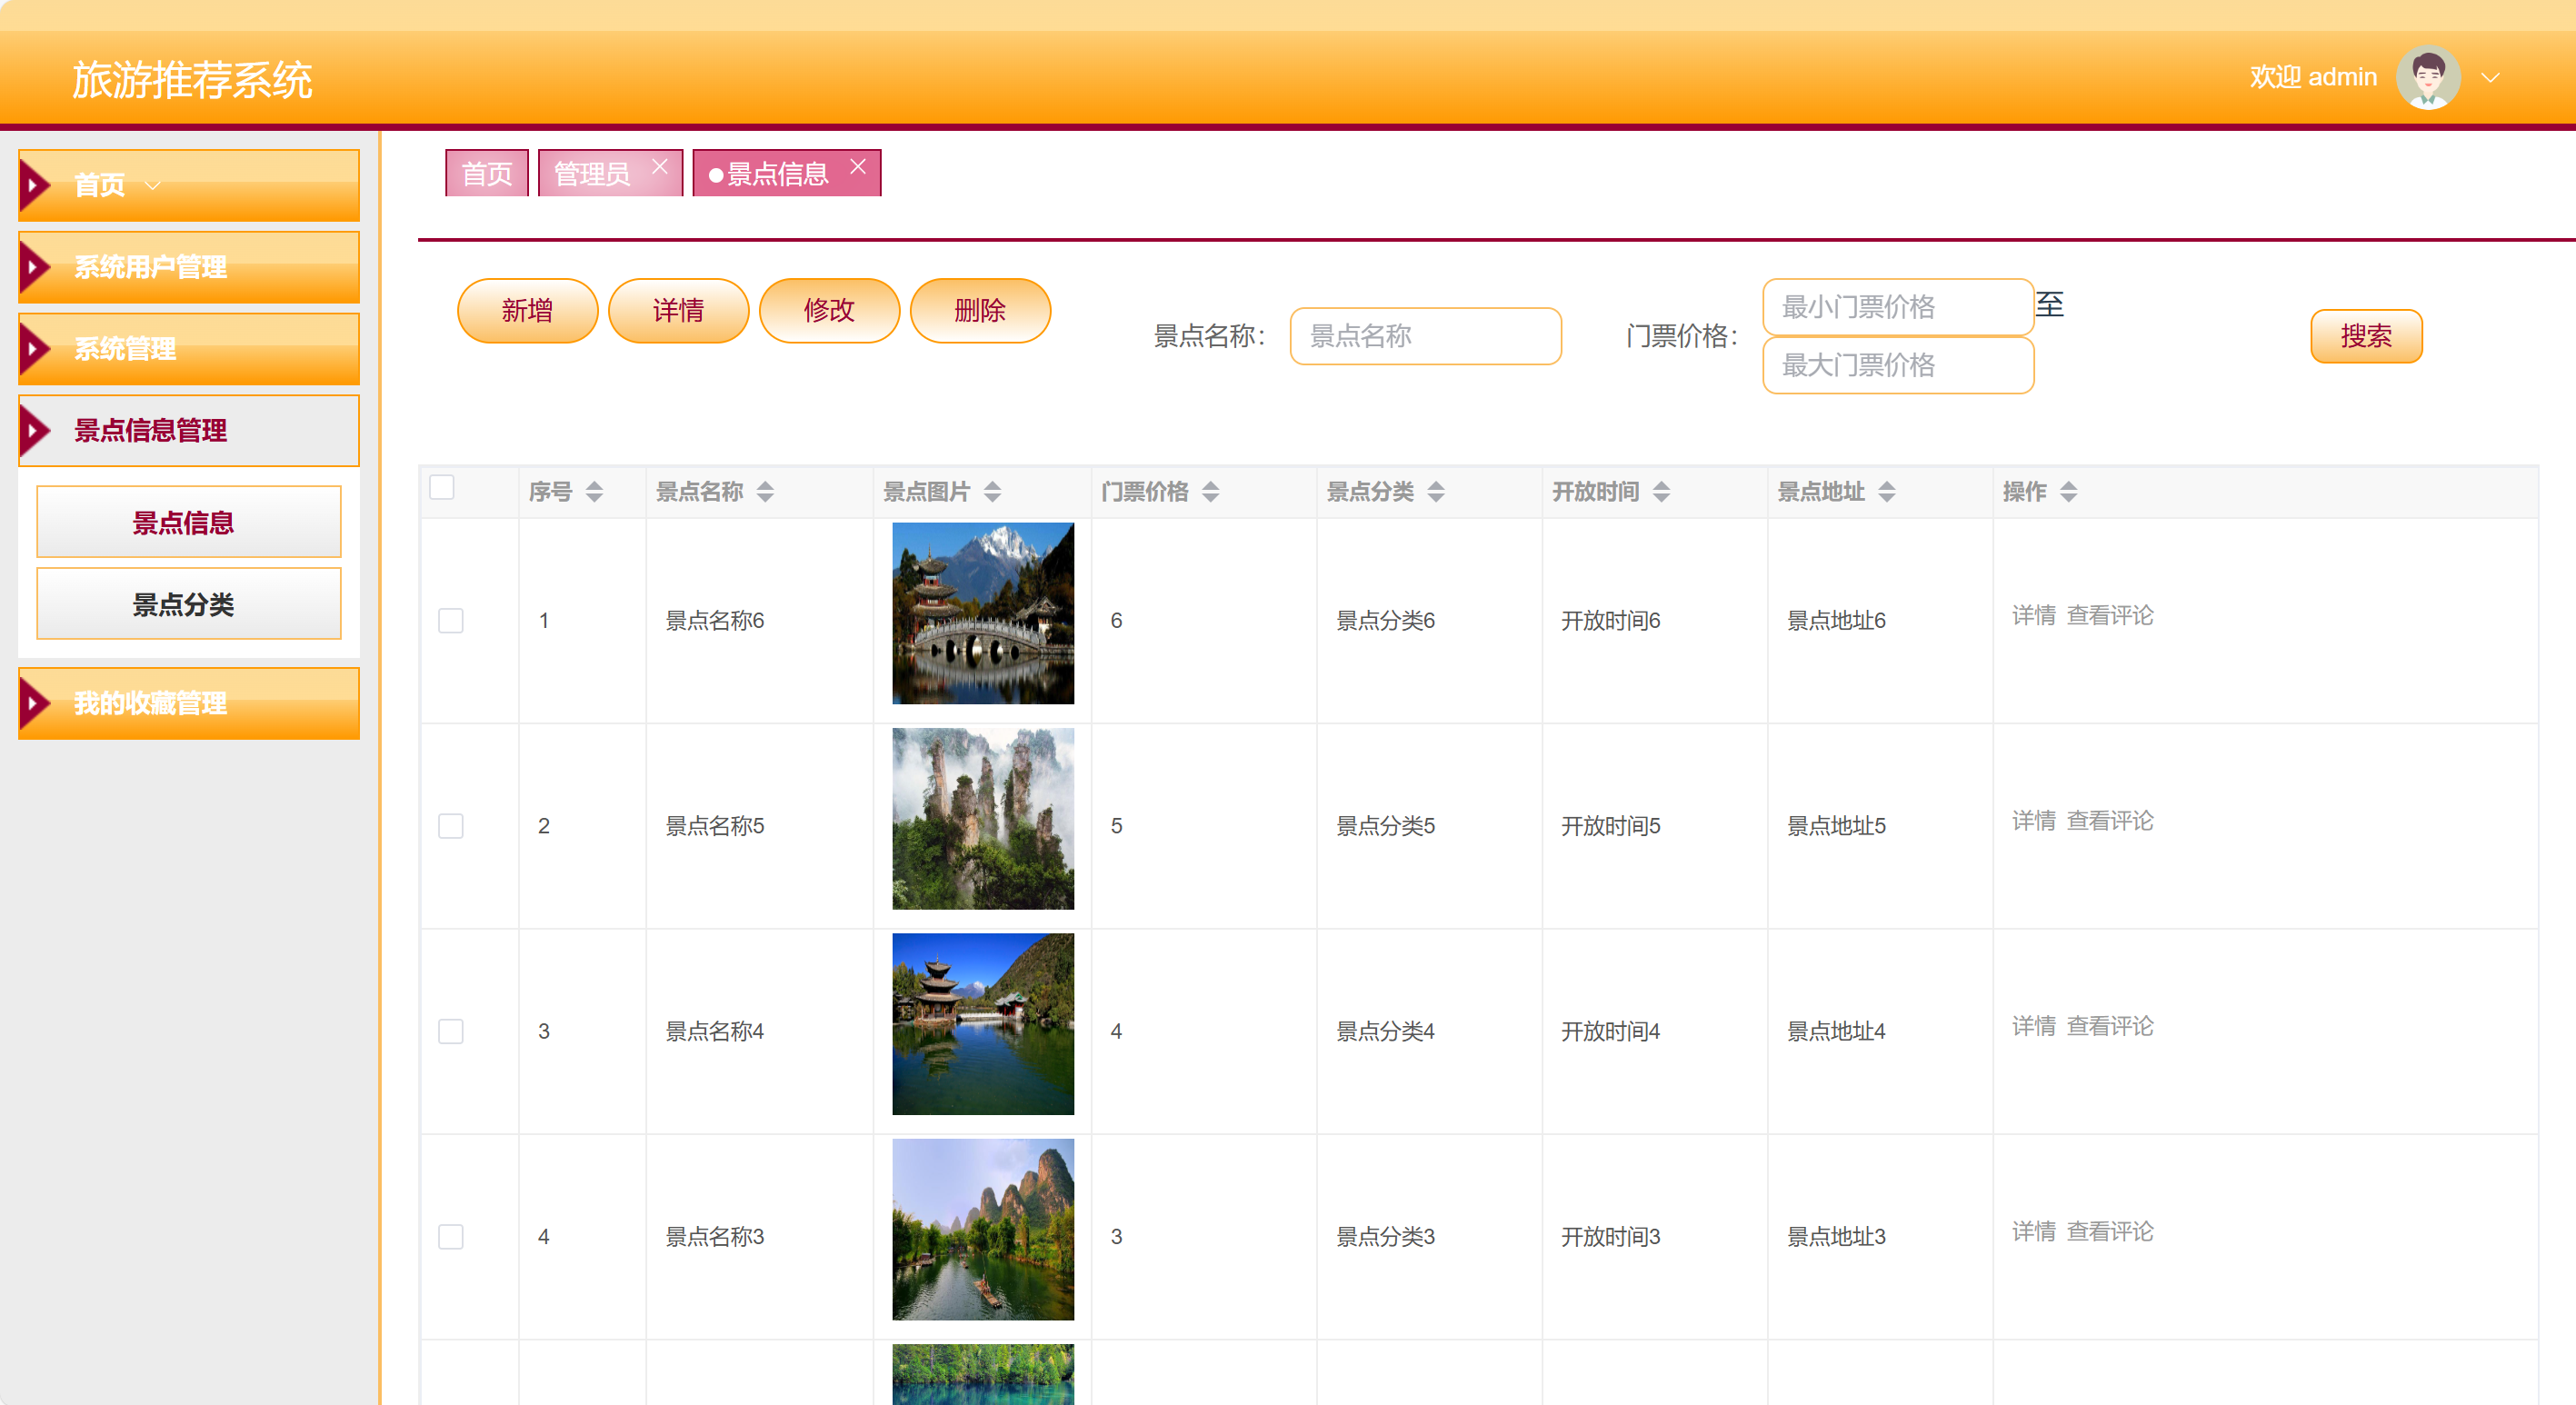Click the 景点名称 search input field

coord(1425,336)
